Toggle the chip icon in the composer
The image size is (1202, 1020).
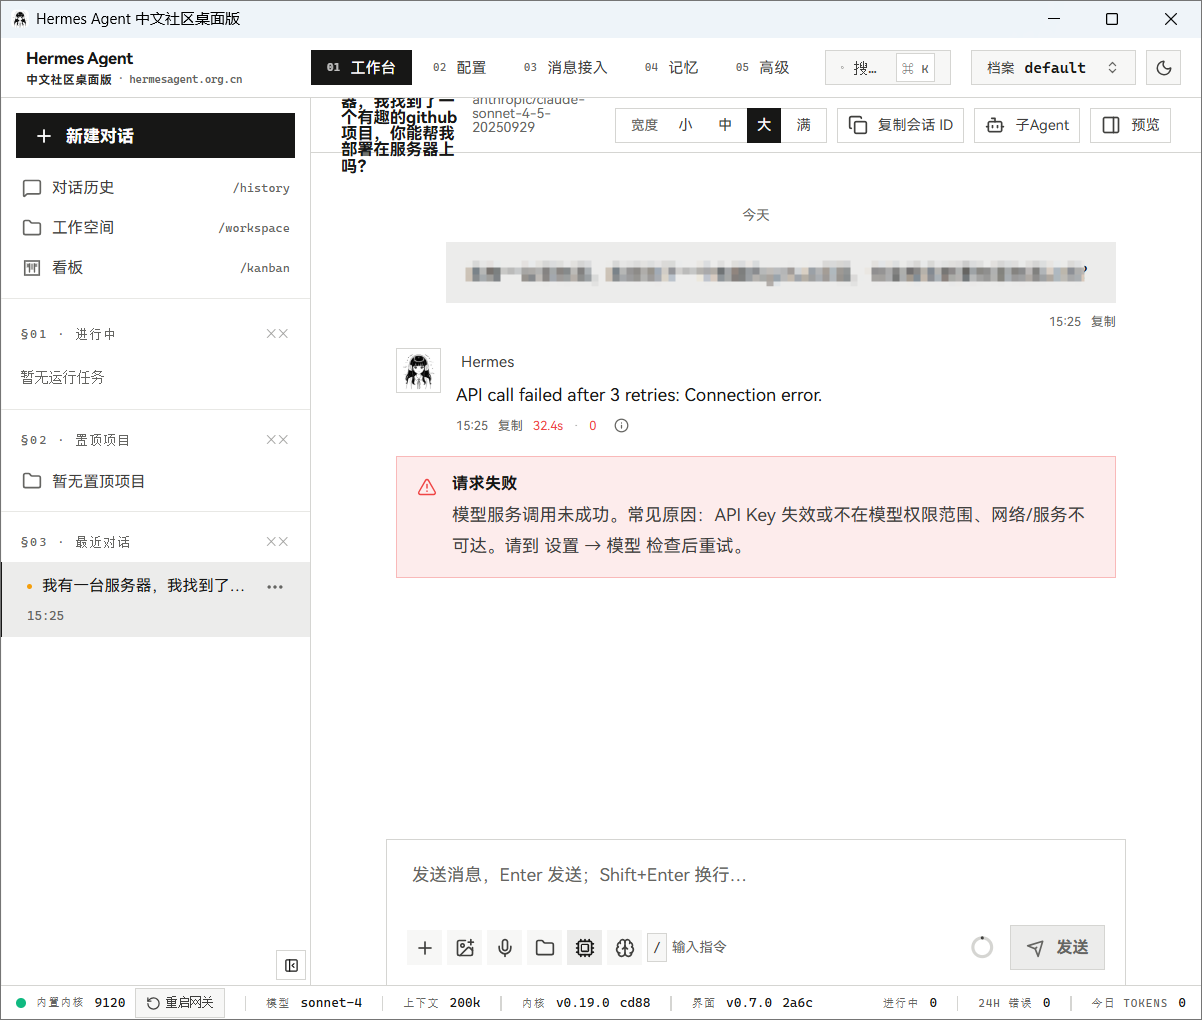click(584, 947)
